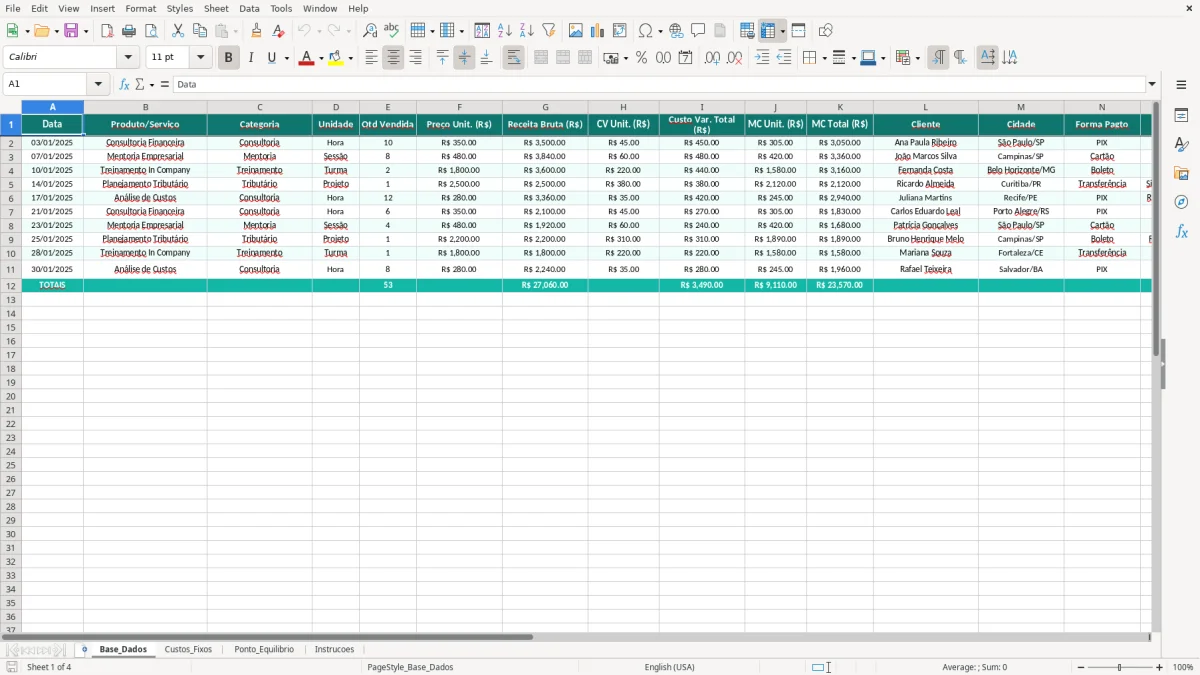Screen dimensions: 1200x675
Task: Format cell as date
Action: click(x=685, y=58)
